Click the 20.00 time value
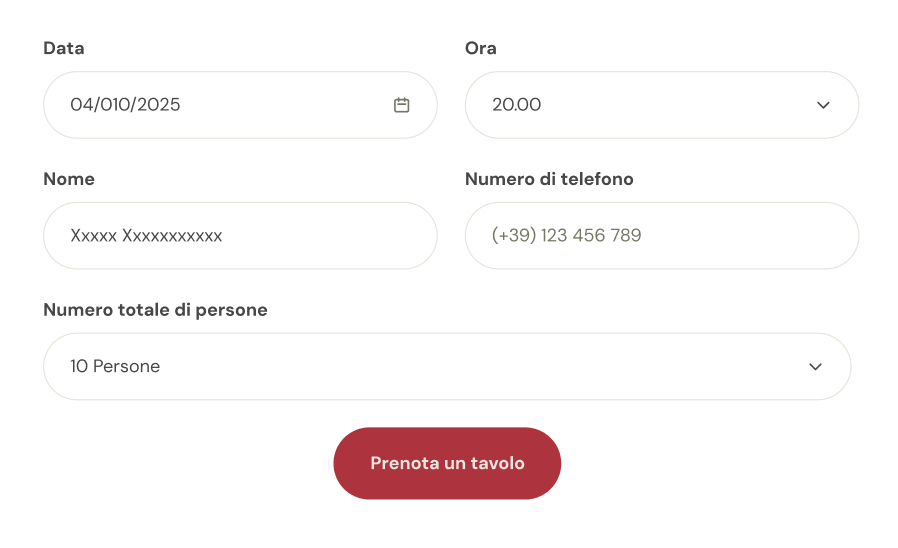898x548 pixels. point(516,105)
